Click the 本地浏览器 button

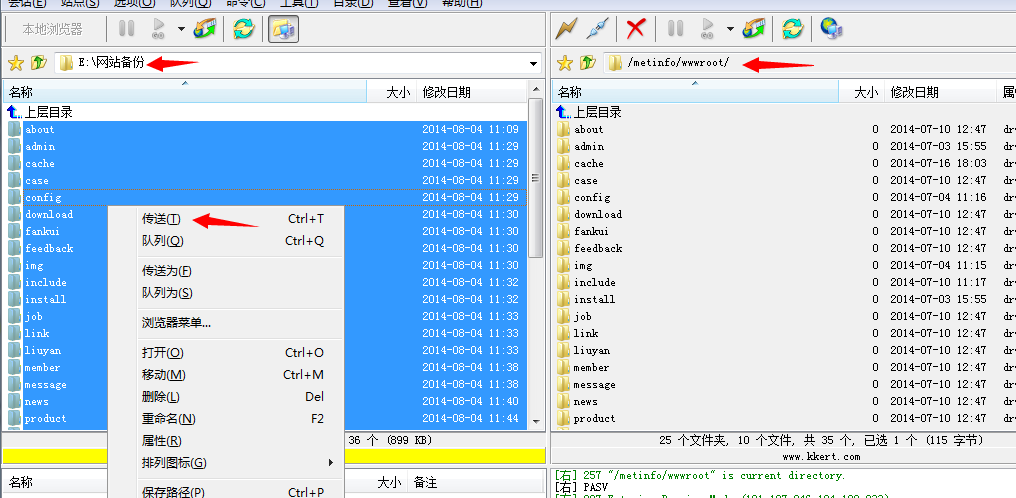[x=53, y=29]
